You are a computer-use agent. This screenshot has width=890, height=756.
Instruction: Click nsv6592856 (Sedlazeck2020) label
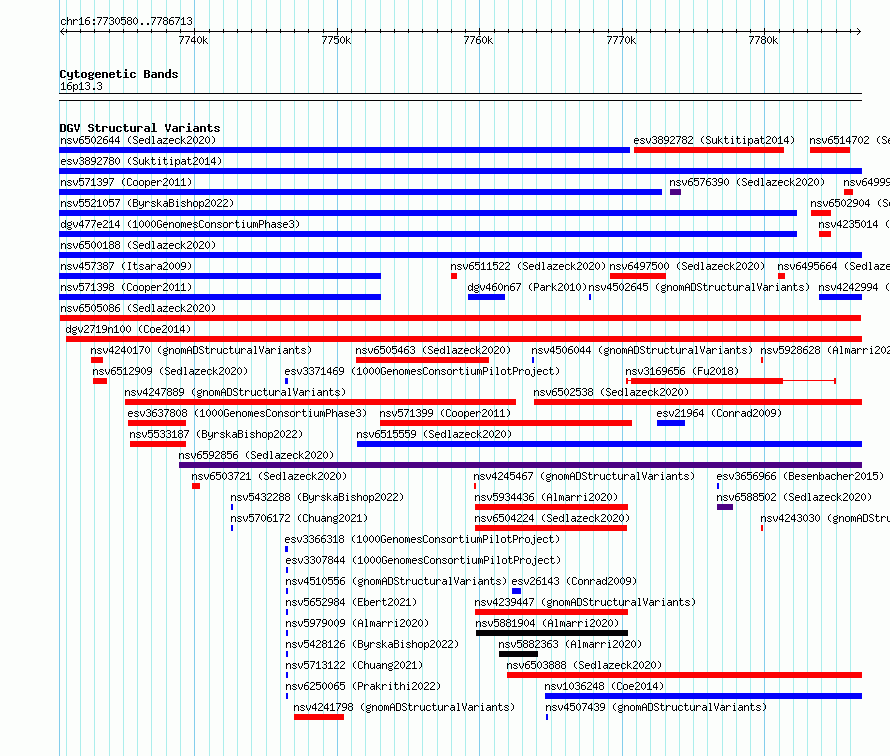click(256, 455)
